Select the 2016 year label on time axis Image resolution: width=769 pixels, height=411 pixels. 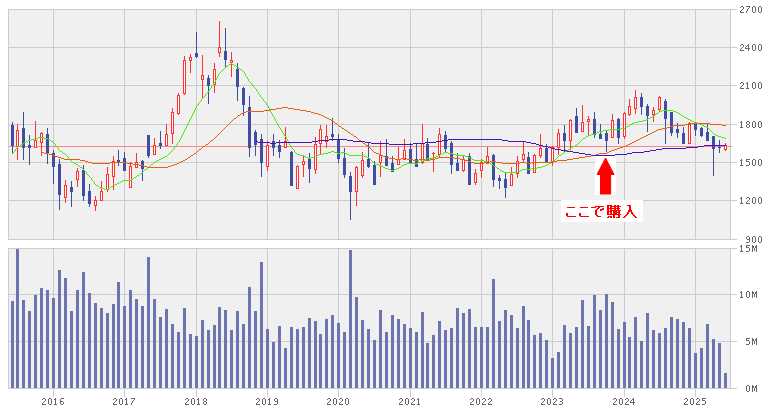52,401
